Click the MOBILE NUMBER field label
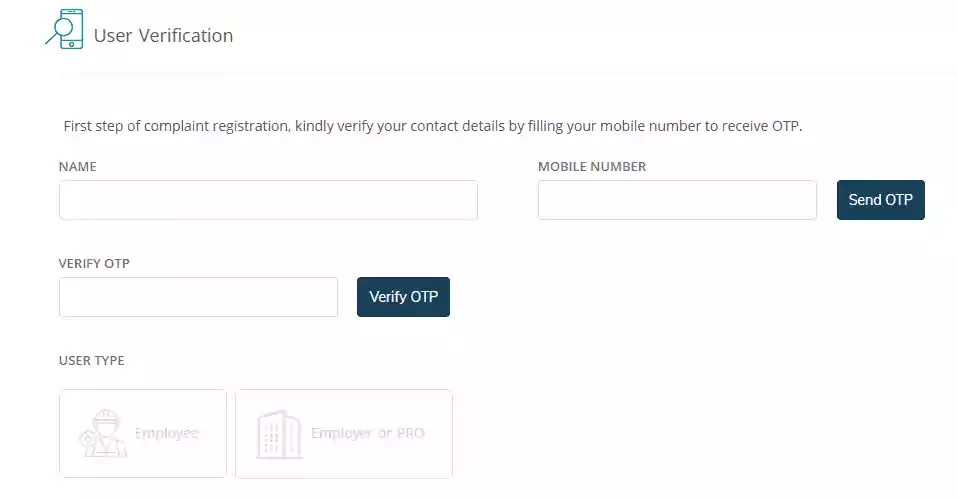 [x=592, y=166]
